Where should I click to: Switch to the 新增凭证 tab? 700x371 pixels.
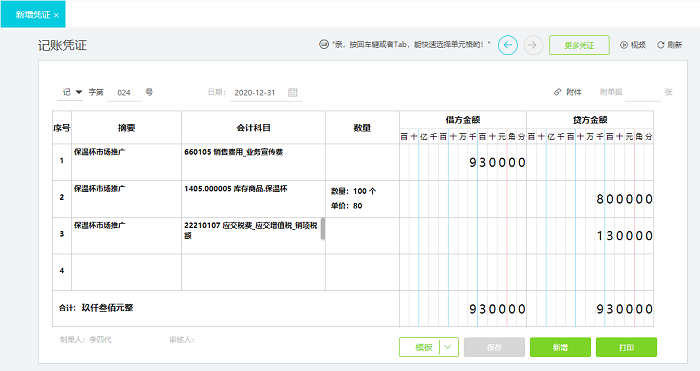[33, 15]
